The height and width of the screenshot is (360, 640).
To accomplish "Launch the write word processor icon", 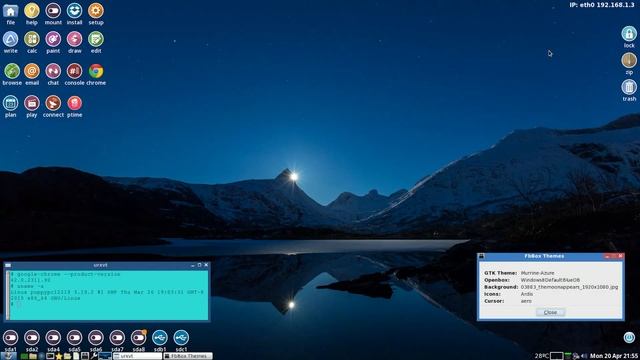I will [11, 39].
